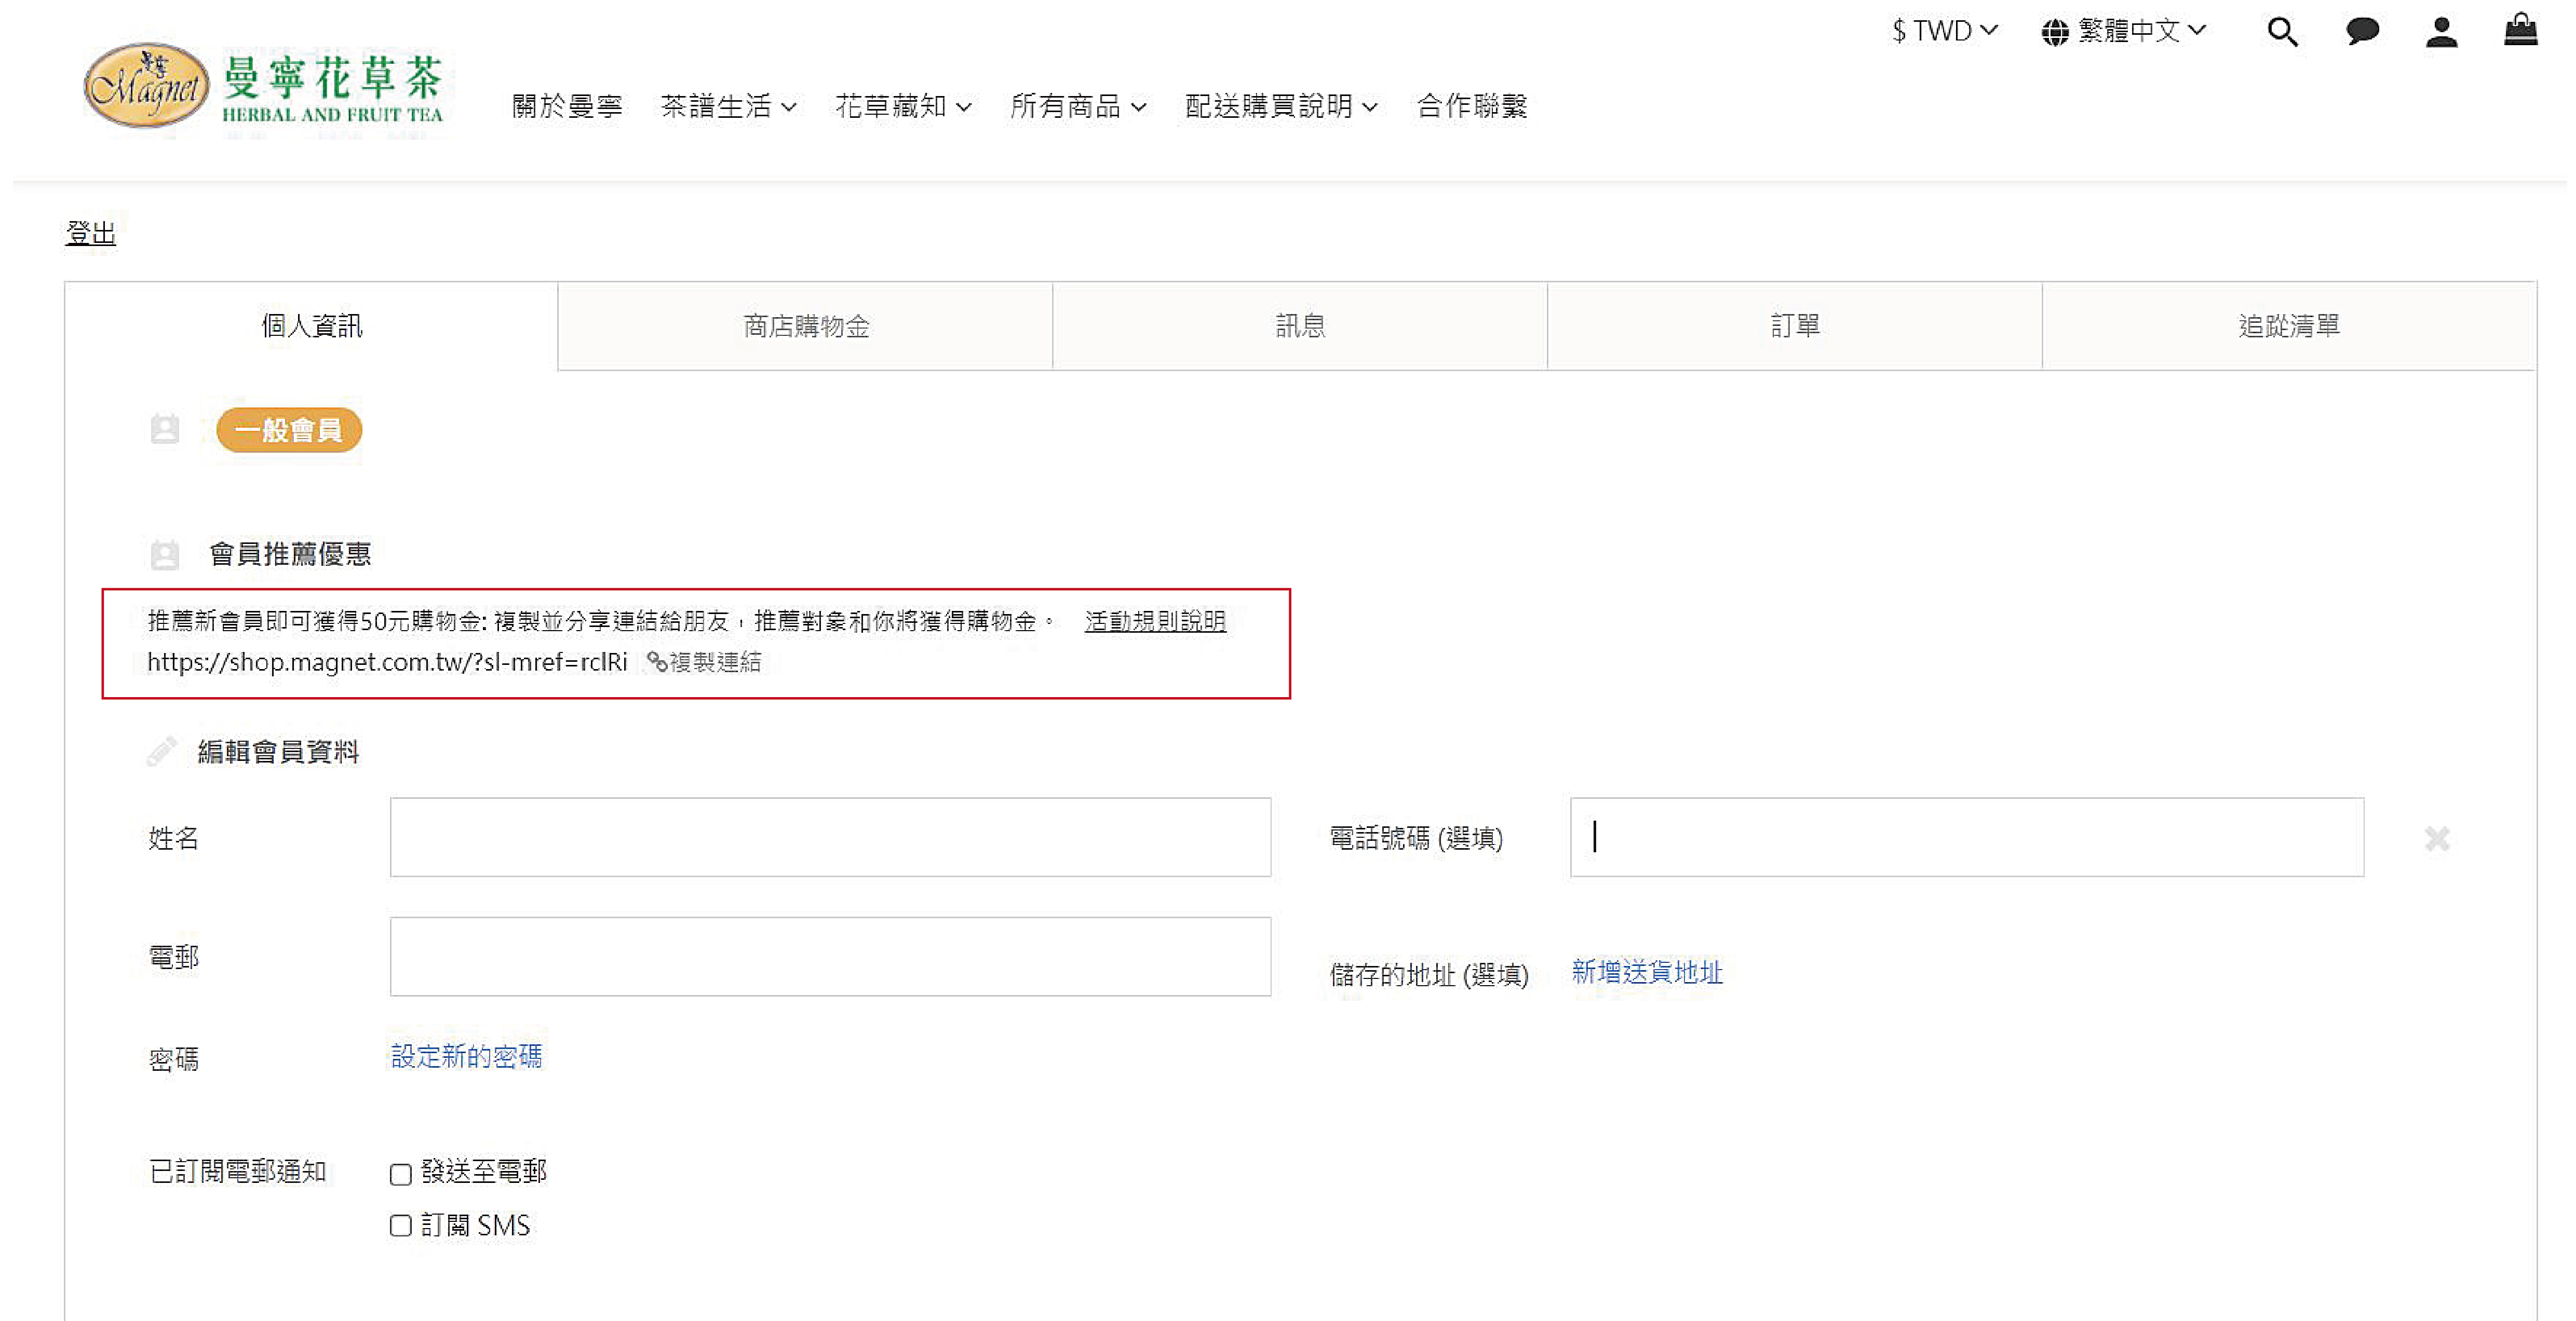This screenshot has width=2576, height=1321.
Task: Enable the 發送至電郵 checkbox
Action: point(401,1174)
